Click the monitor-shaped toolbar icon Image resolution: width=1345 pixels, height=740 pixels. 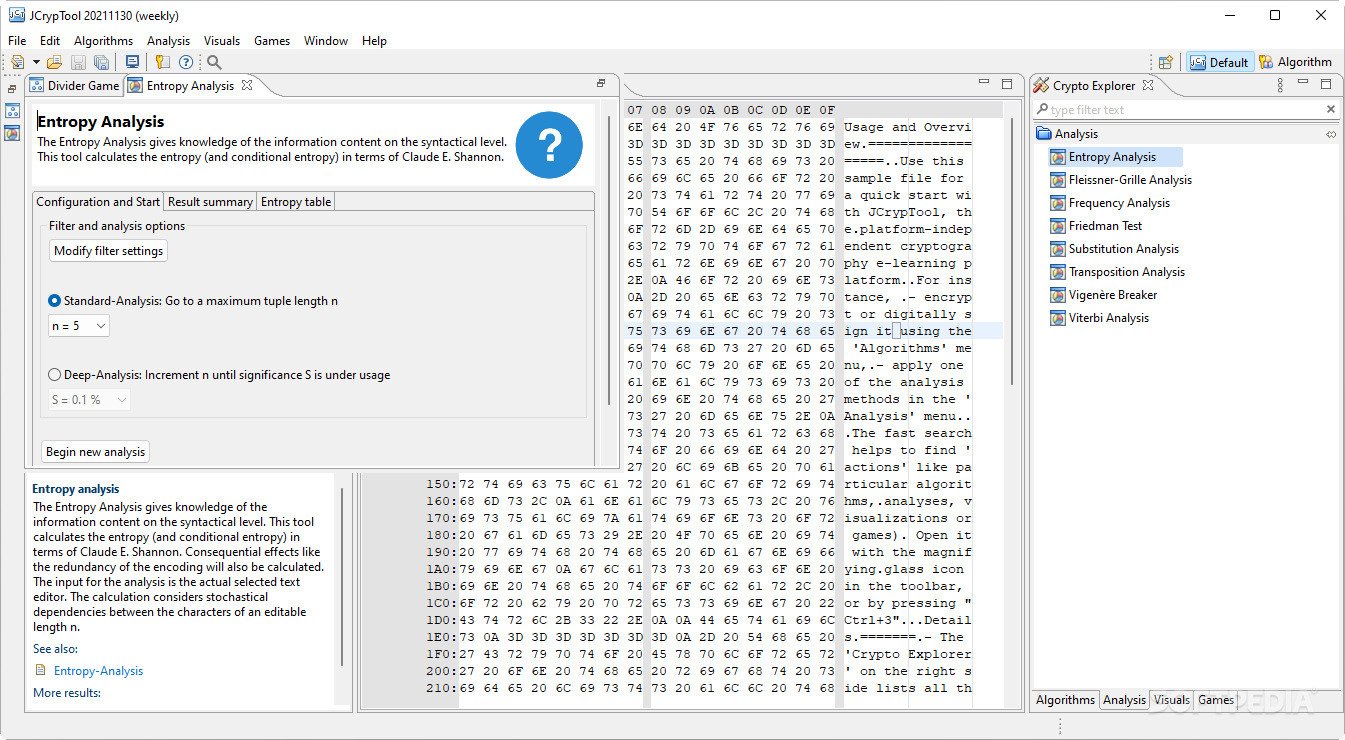pos(132,62)
